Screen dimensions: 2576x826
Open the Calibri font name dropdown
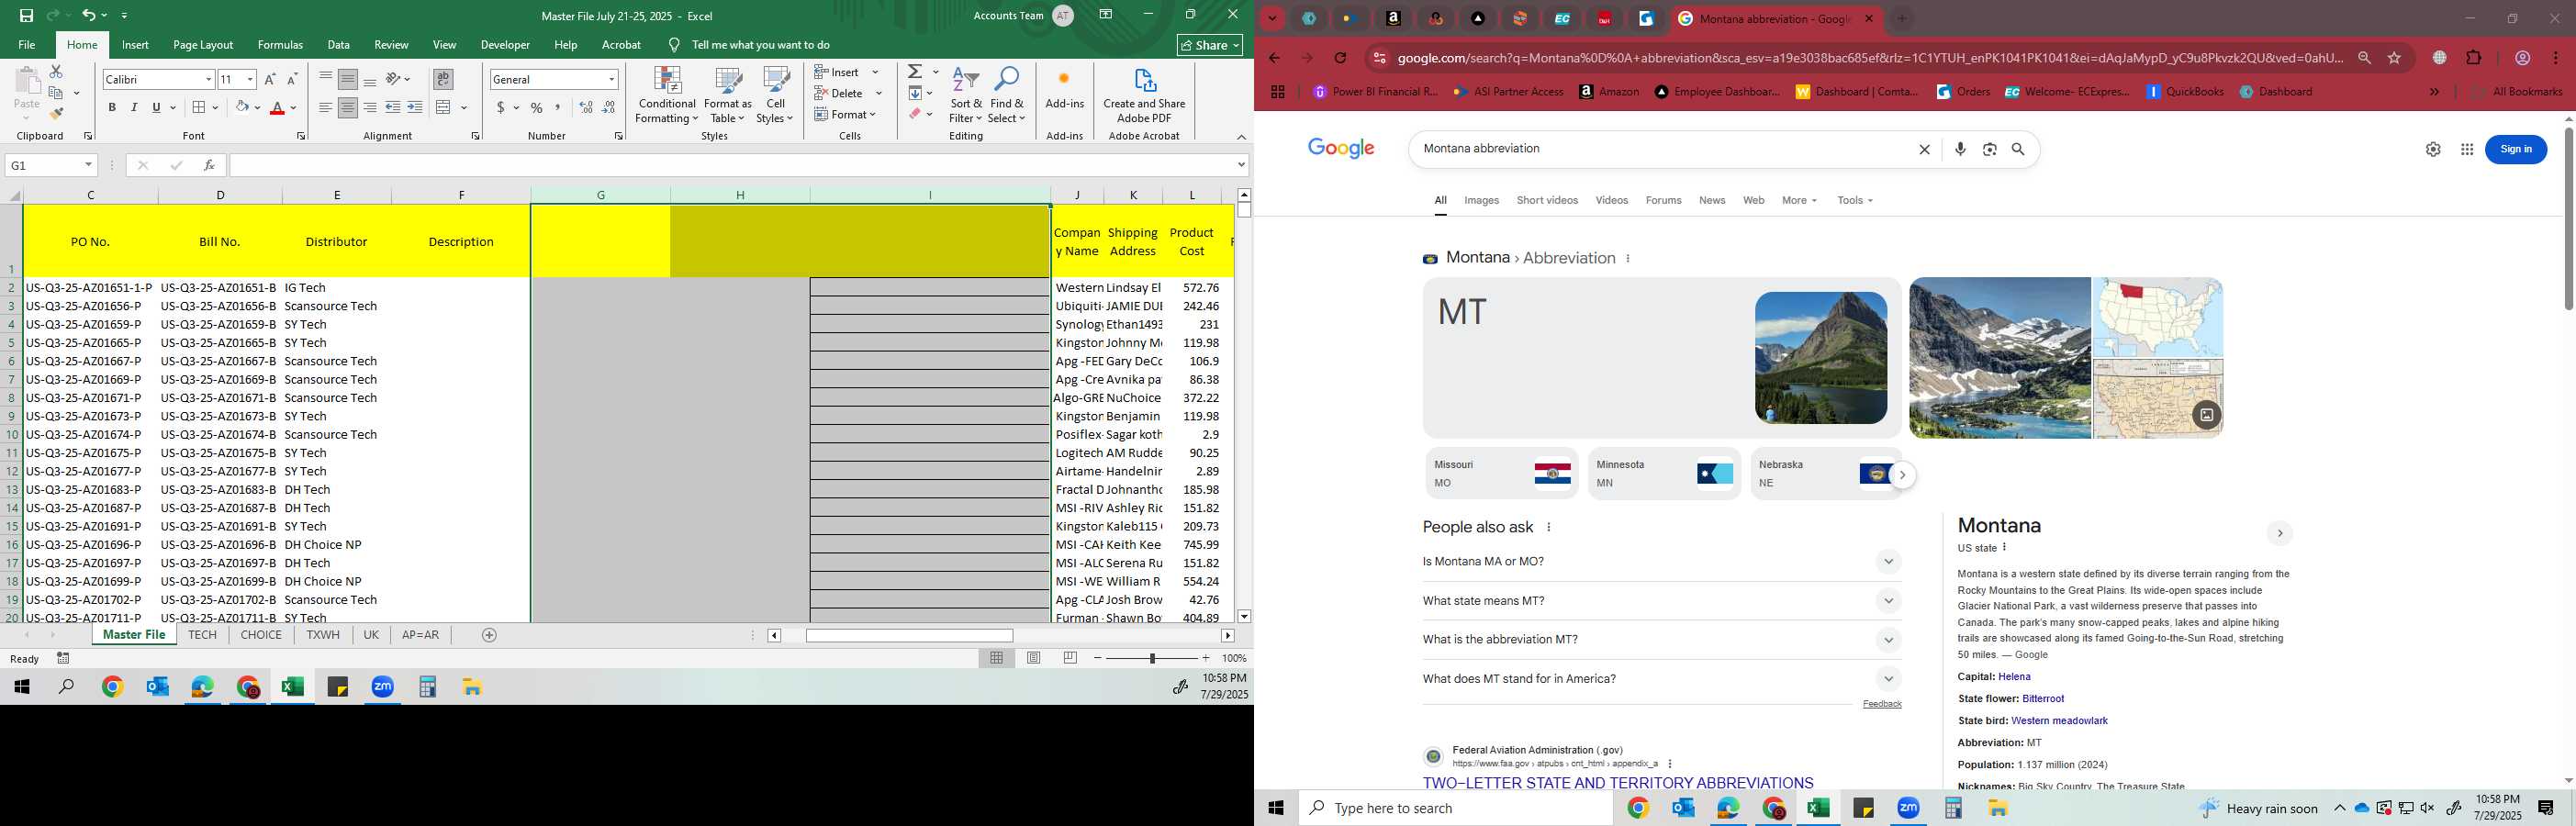coord(209,79)
